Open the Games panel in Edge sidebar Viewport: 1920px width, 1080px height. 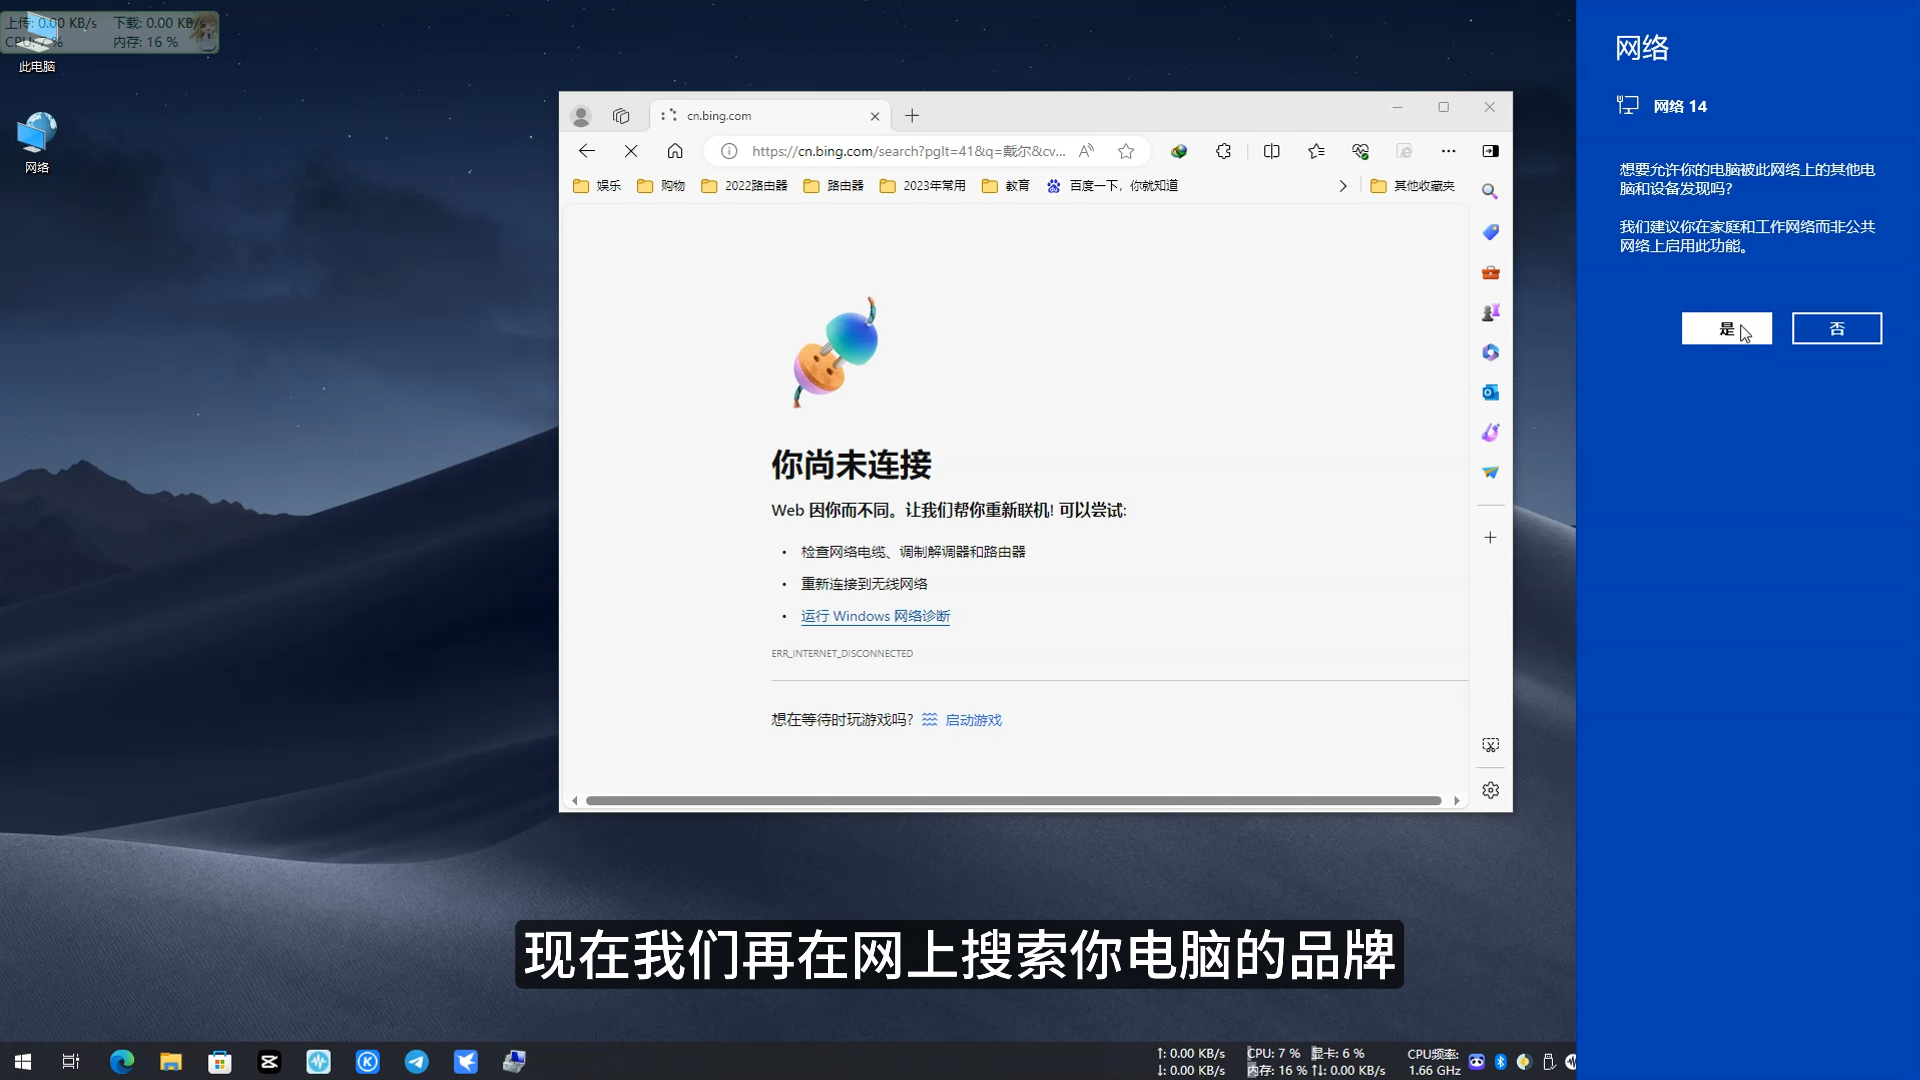point(1490,311)
